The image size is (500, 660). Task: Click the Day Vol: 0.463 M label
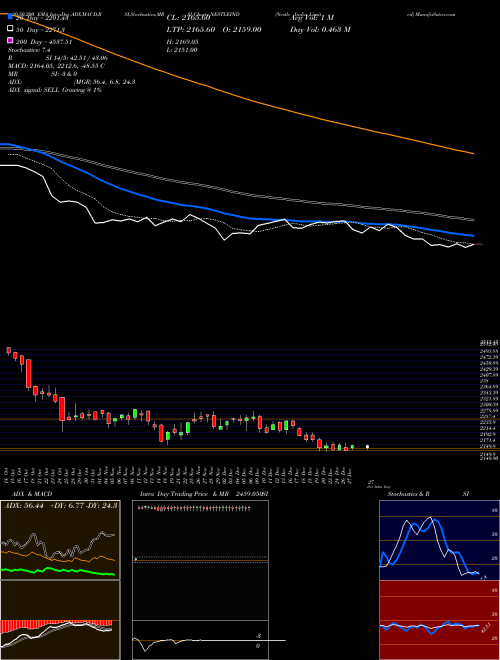point(320,29)
